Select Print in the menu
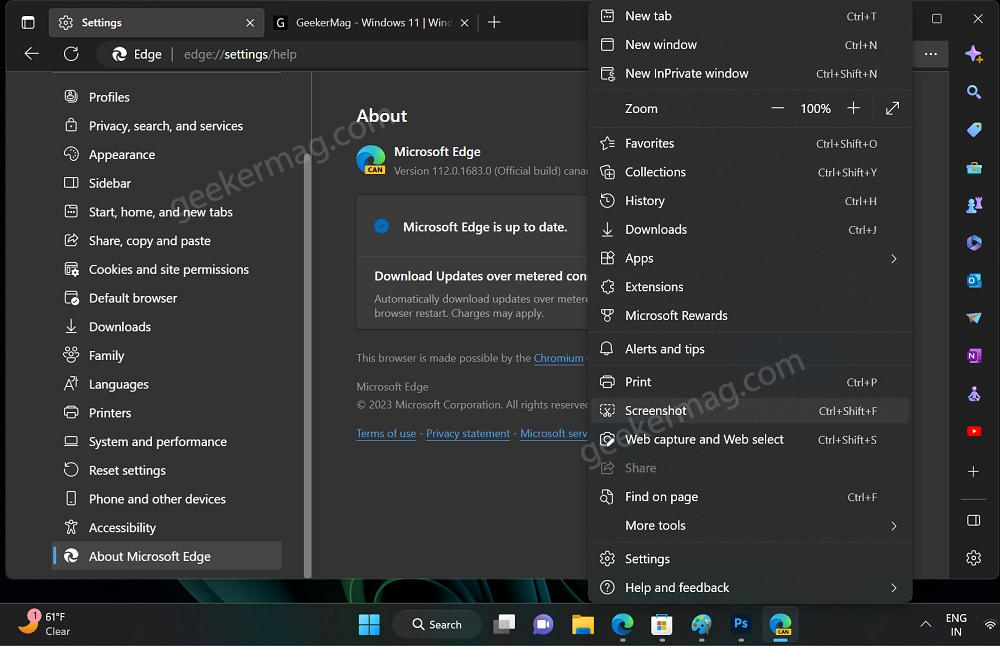The width and height of the screenshot is (1000, 647). tap(750, 382)
